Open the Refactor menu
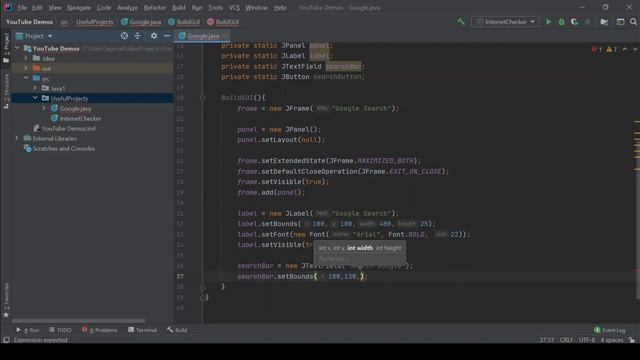640x360 pixels. point(155,8)
